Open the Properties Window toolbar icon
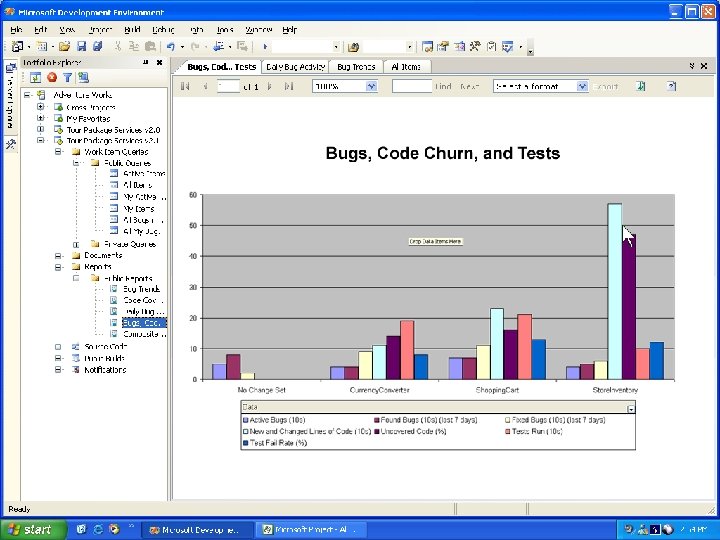Image resolution: width=720 pixels, height=540 pixels. tap(443, 46)
